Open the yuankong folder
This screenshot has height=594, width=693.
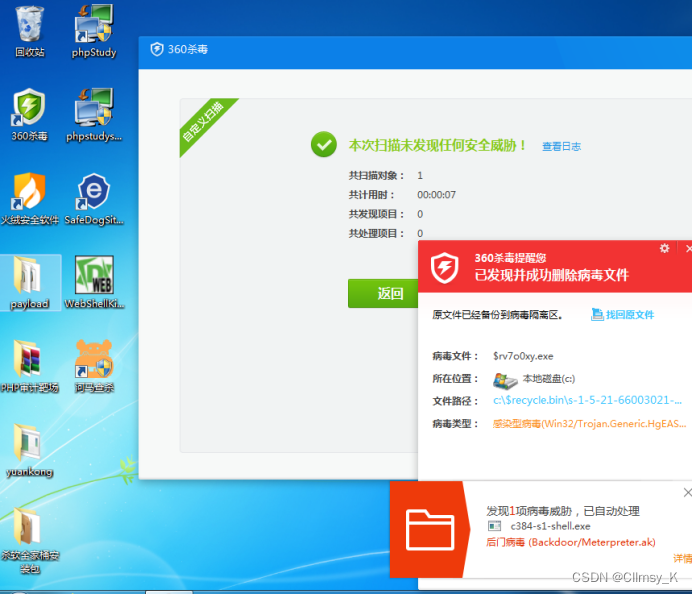pos(29,451)
